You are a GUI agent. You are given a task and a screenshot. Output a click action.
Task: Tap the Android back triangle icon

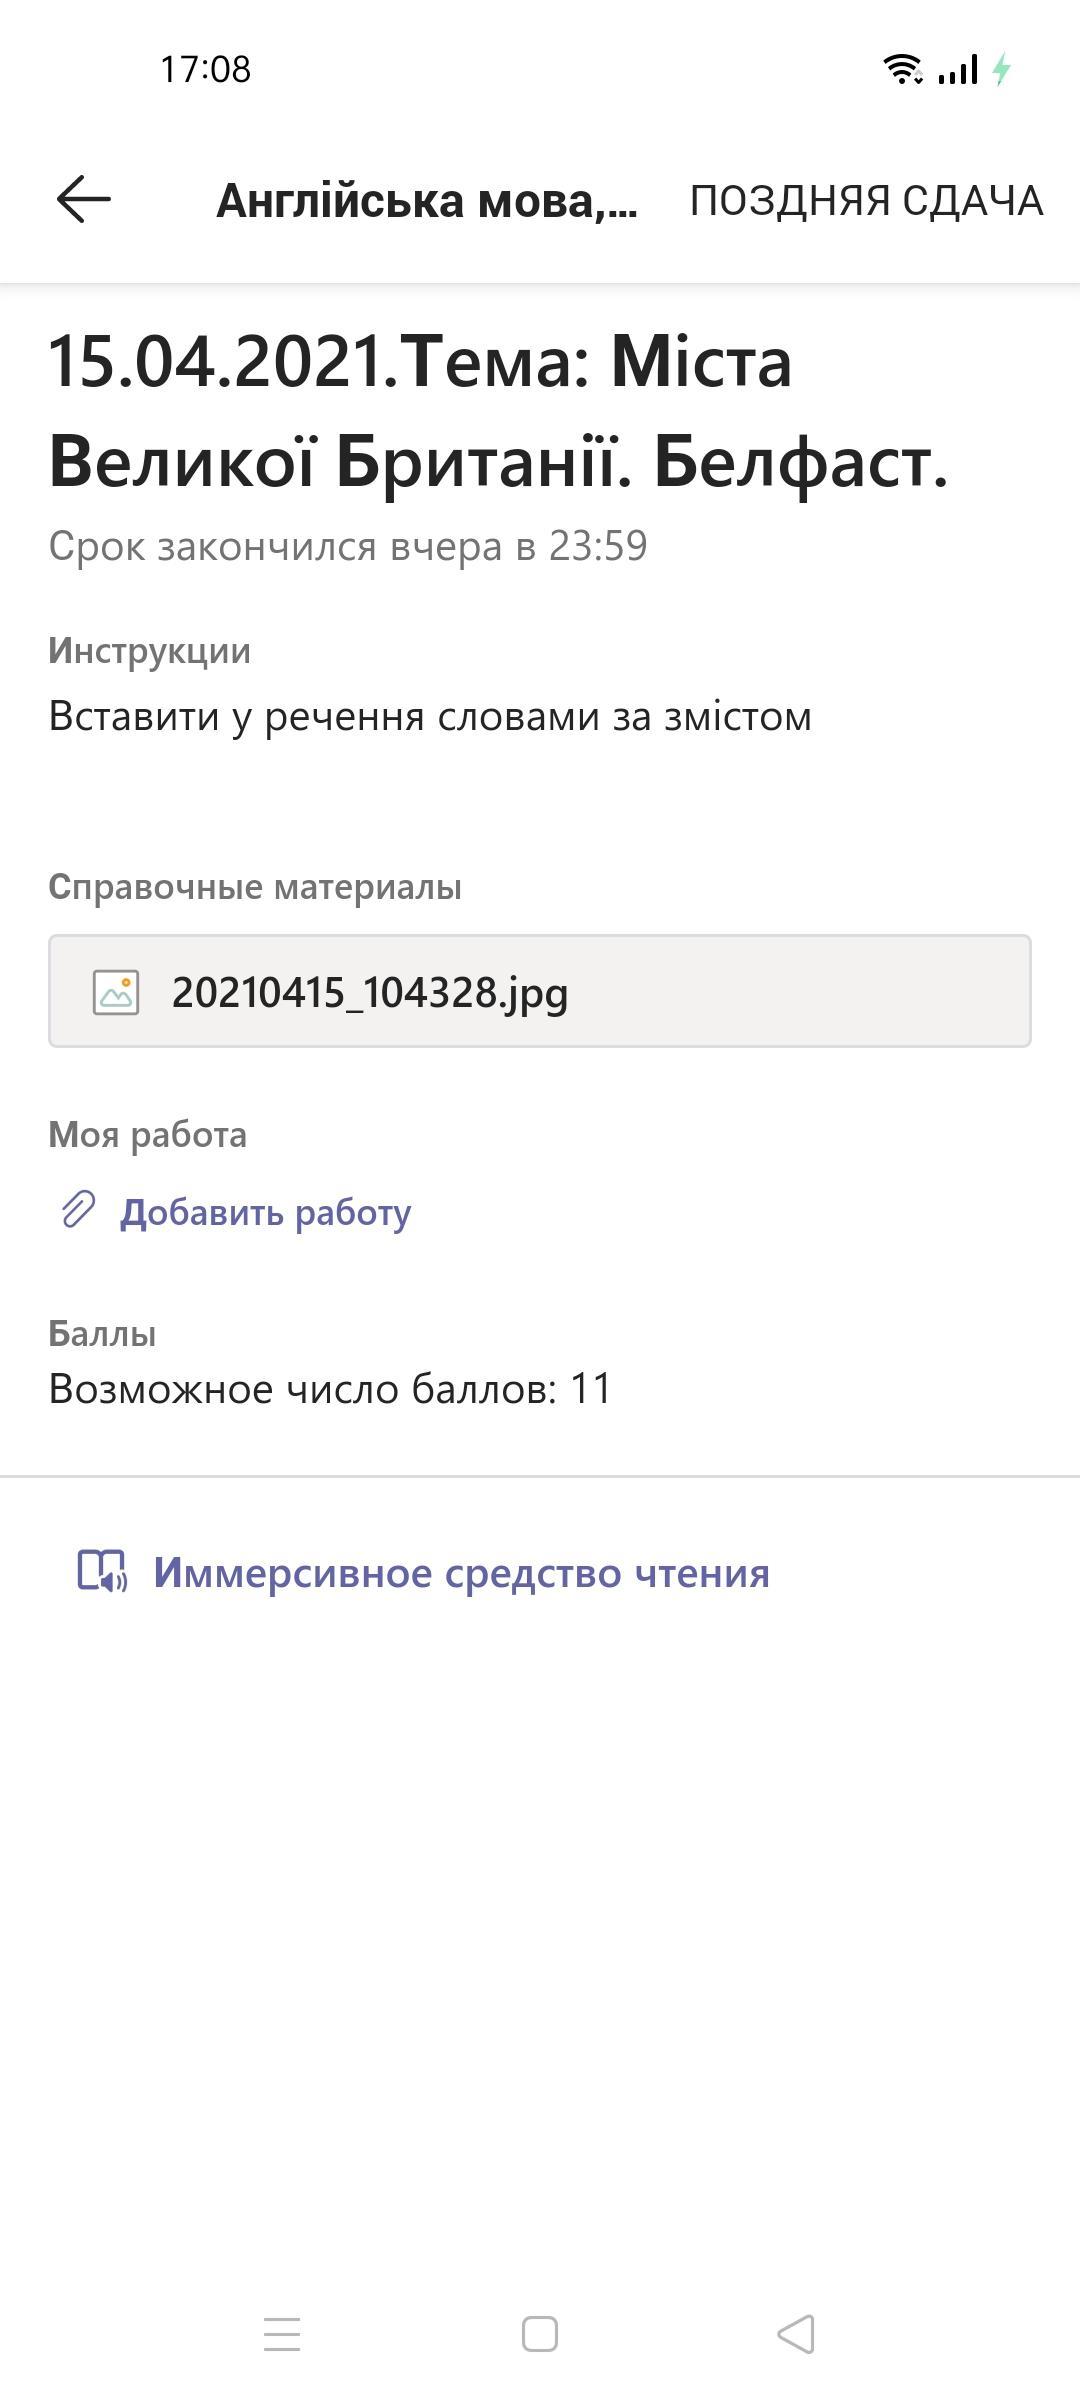pyautogui.click(x=797, y=2334)
